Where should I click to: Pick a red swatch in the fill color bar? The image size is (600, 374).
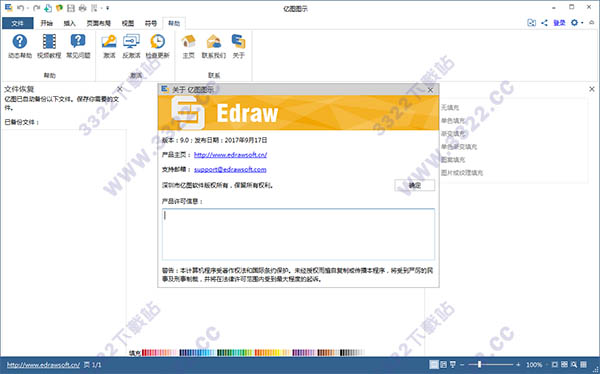coord(146,353)
